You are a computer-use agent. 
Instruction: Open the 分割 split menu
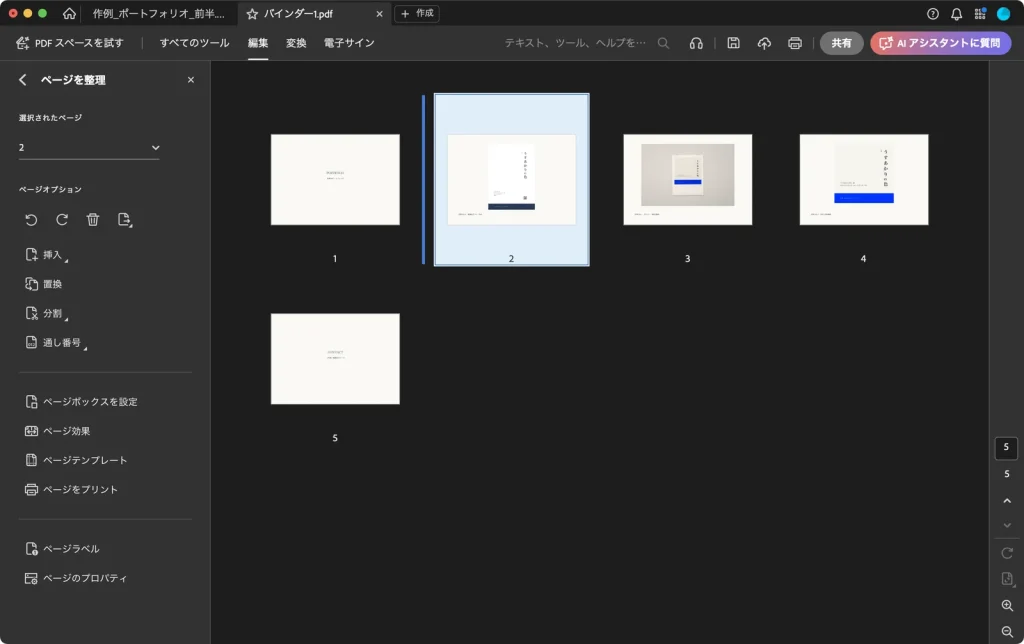point(46,314)
